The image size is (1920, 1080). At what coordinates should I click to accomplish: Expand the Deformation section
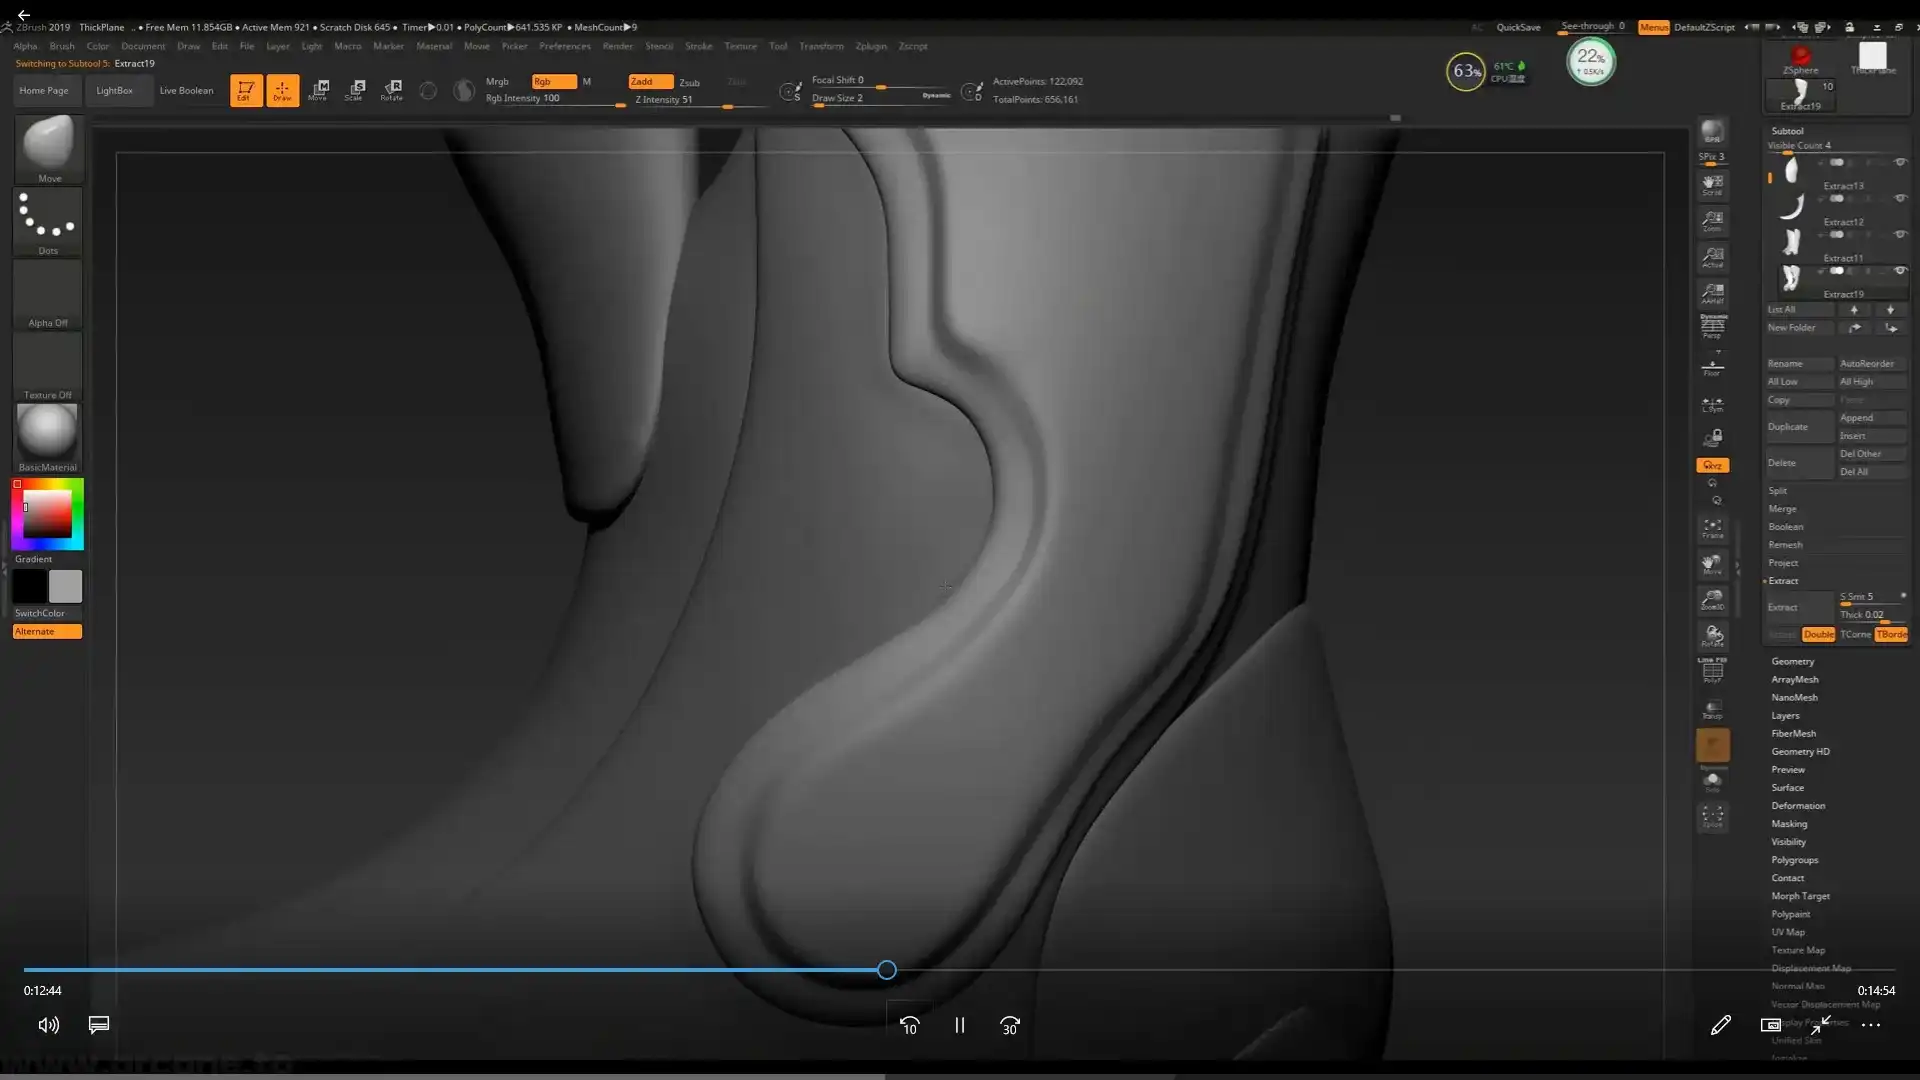click(x=1797, y=806)
